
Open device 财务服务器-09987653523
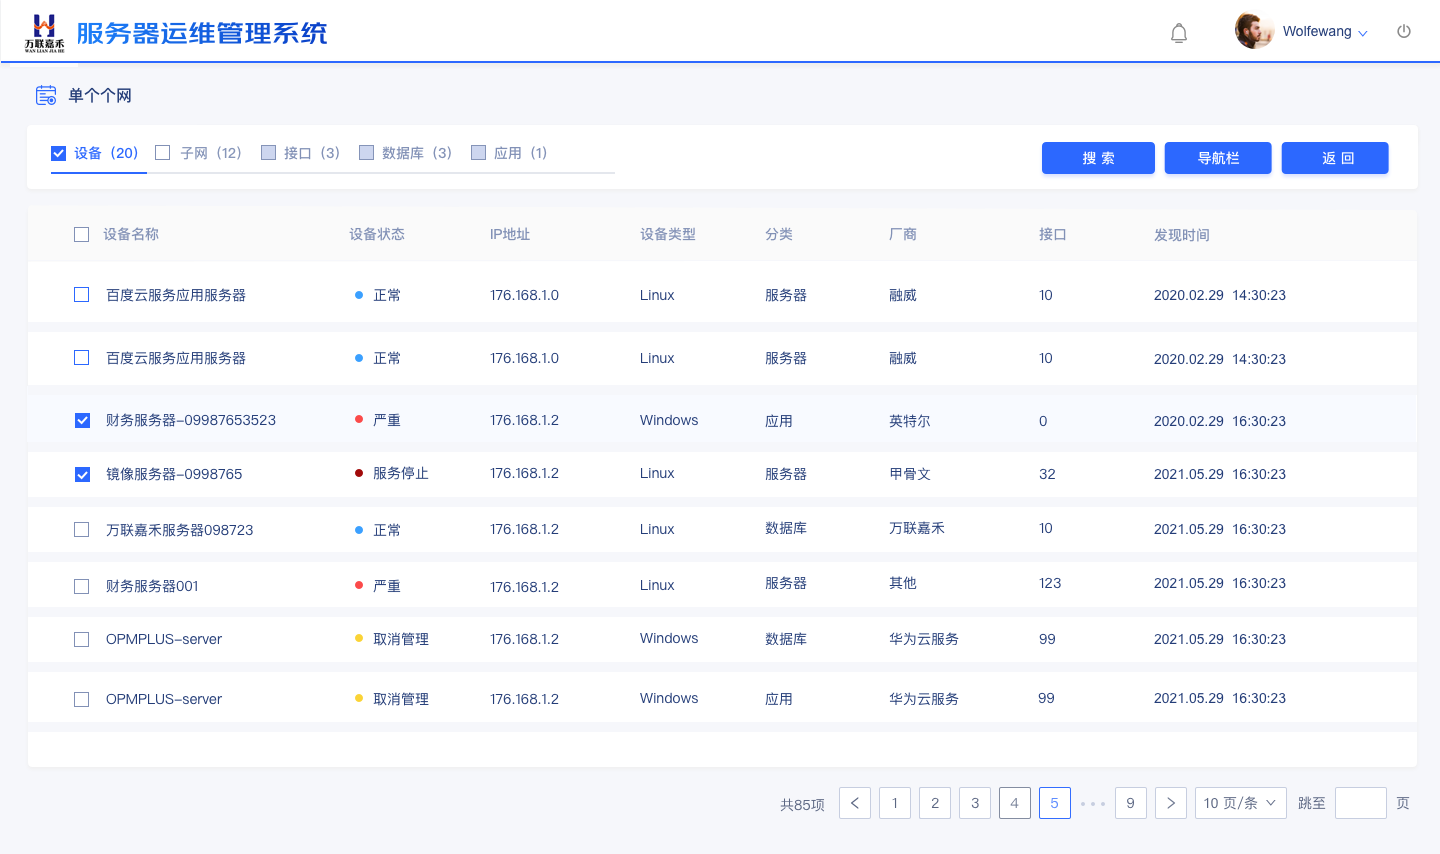coord(191,421)
